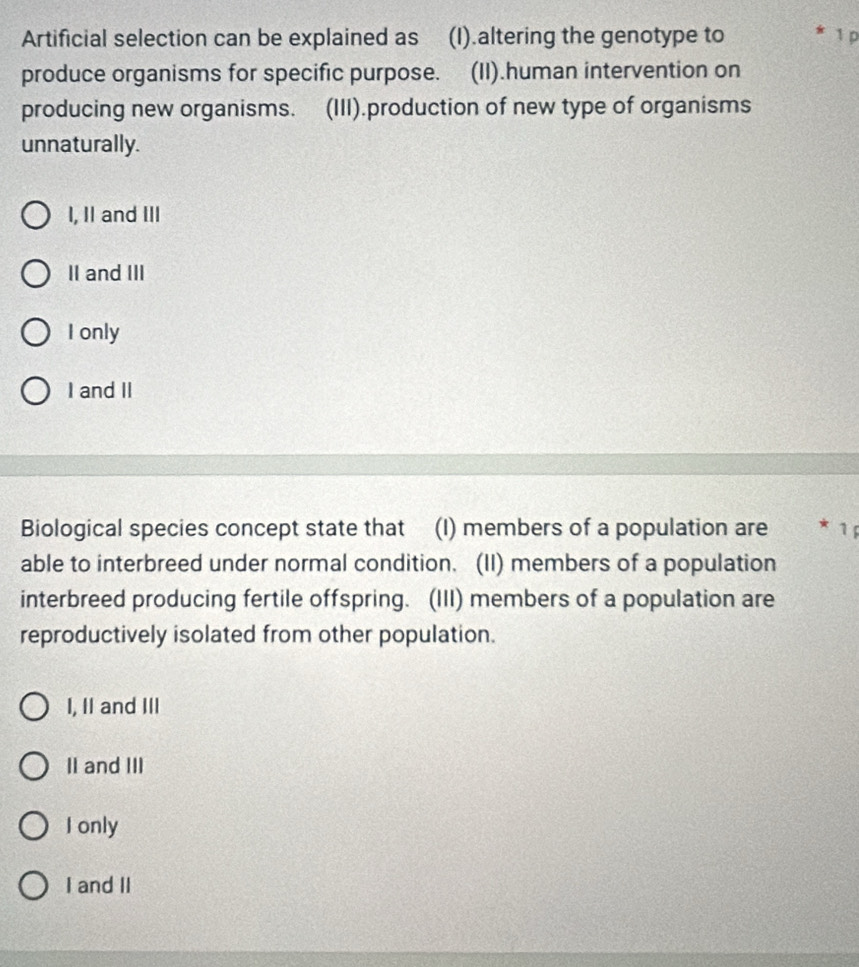Image resolution: width=859 pixels, height=967 pixels.
Task: Select 'I, II and III' for species concept question
Action: [x=36, y=707]
